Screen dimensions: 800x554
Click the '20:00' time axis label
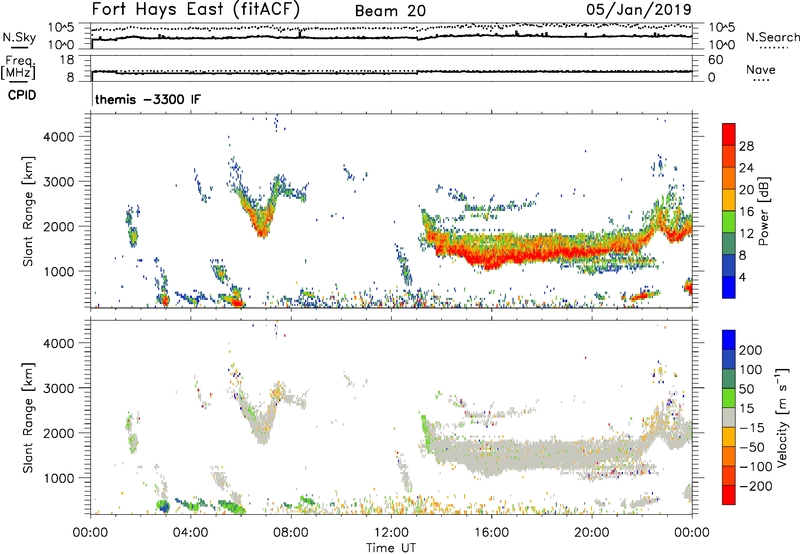[x=591, y=533]
